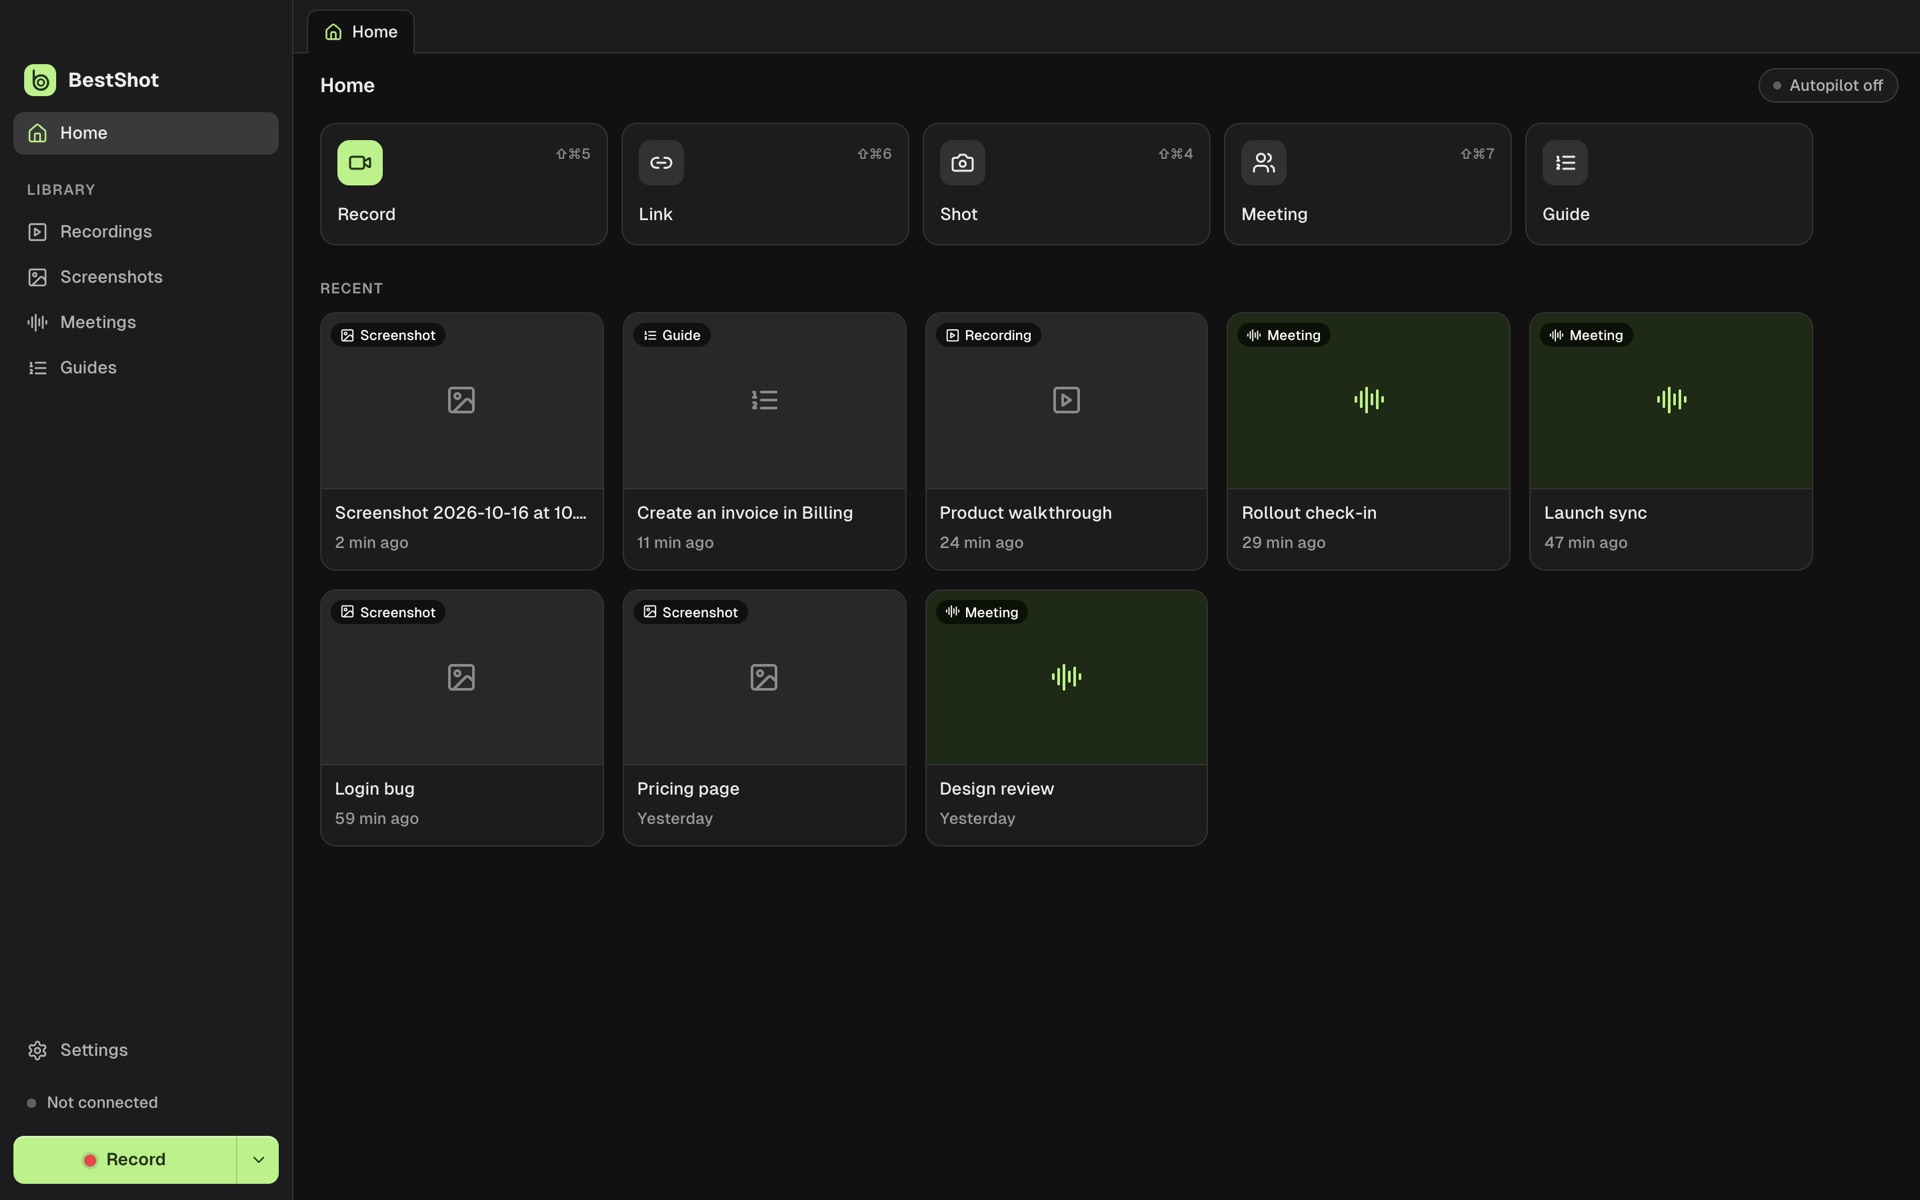Open Guides in the sidebar
This screenshot has height=1200, width=1920.
point(146,368)
